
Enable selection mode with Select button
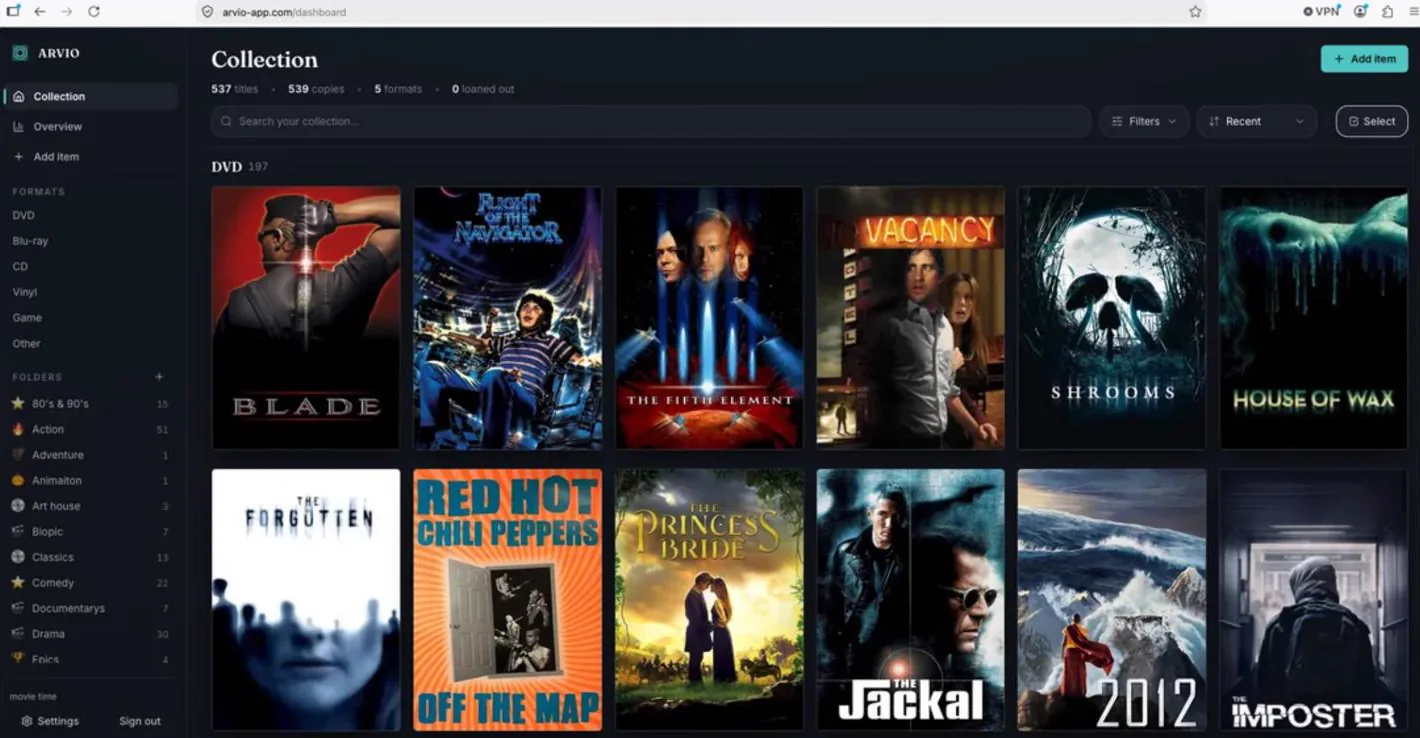pos(1372,121)
